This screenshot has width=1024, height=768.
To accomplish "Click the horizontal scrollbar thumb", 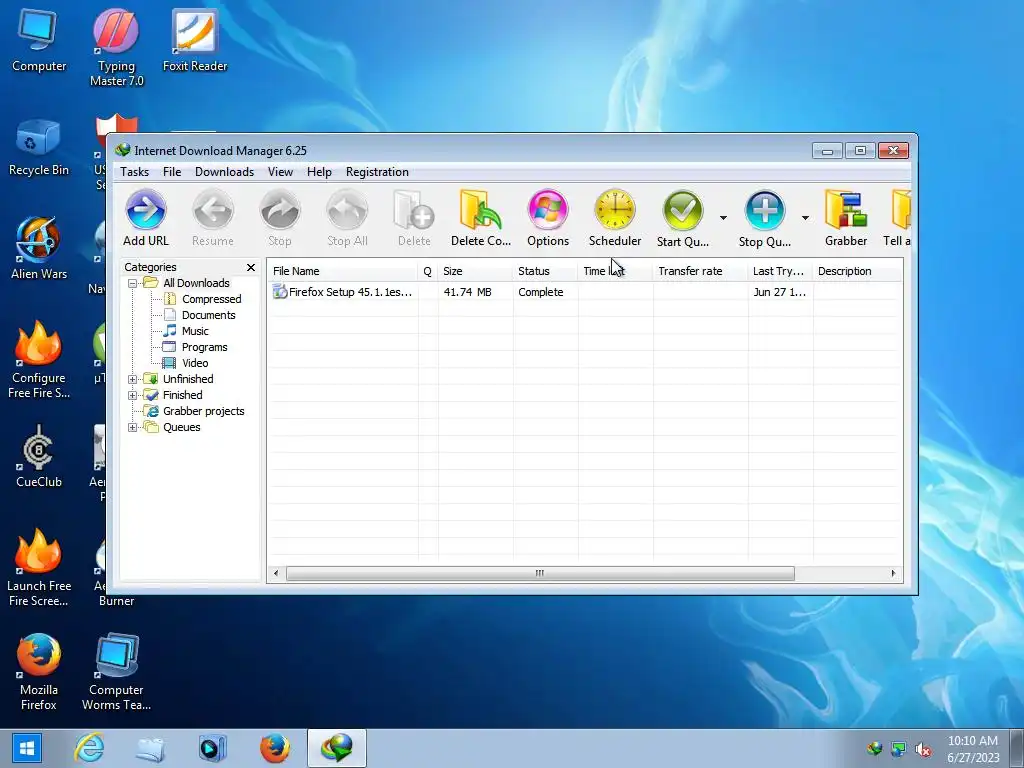I will point(540,573).
